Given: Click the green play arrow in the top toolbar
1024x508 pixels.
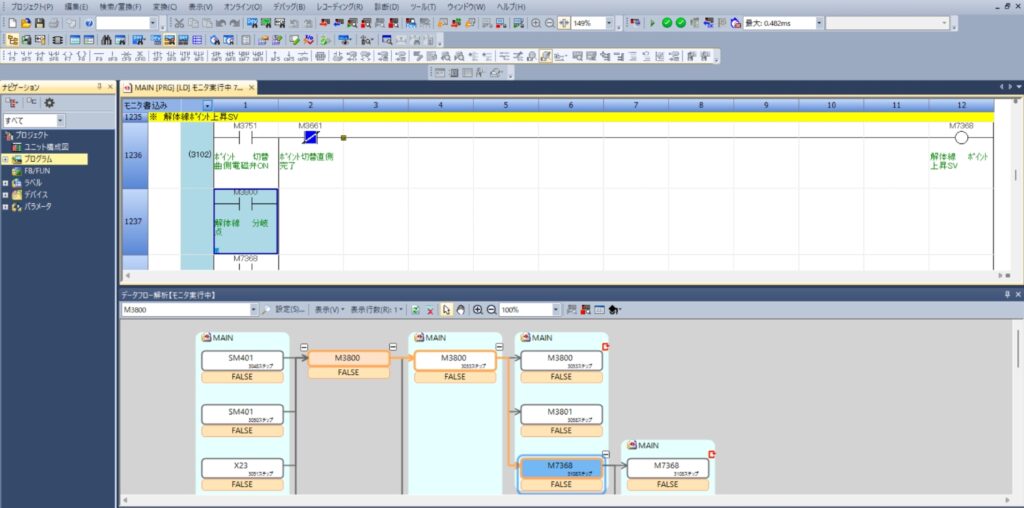Looking at the screenshot, I should (653, 22).
